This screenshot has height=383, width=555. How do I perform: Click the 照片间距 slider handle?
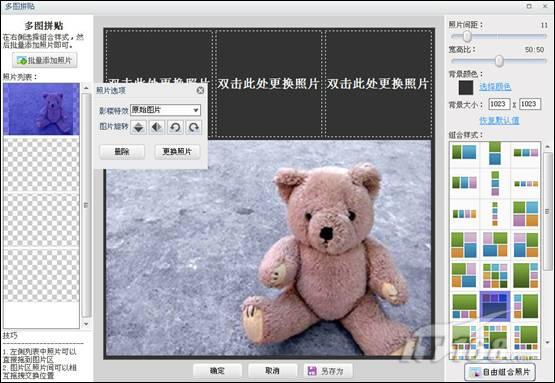[x=467, y=36]
